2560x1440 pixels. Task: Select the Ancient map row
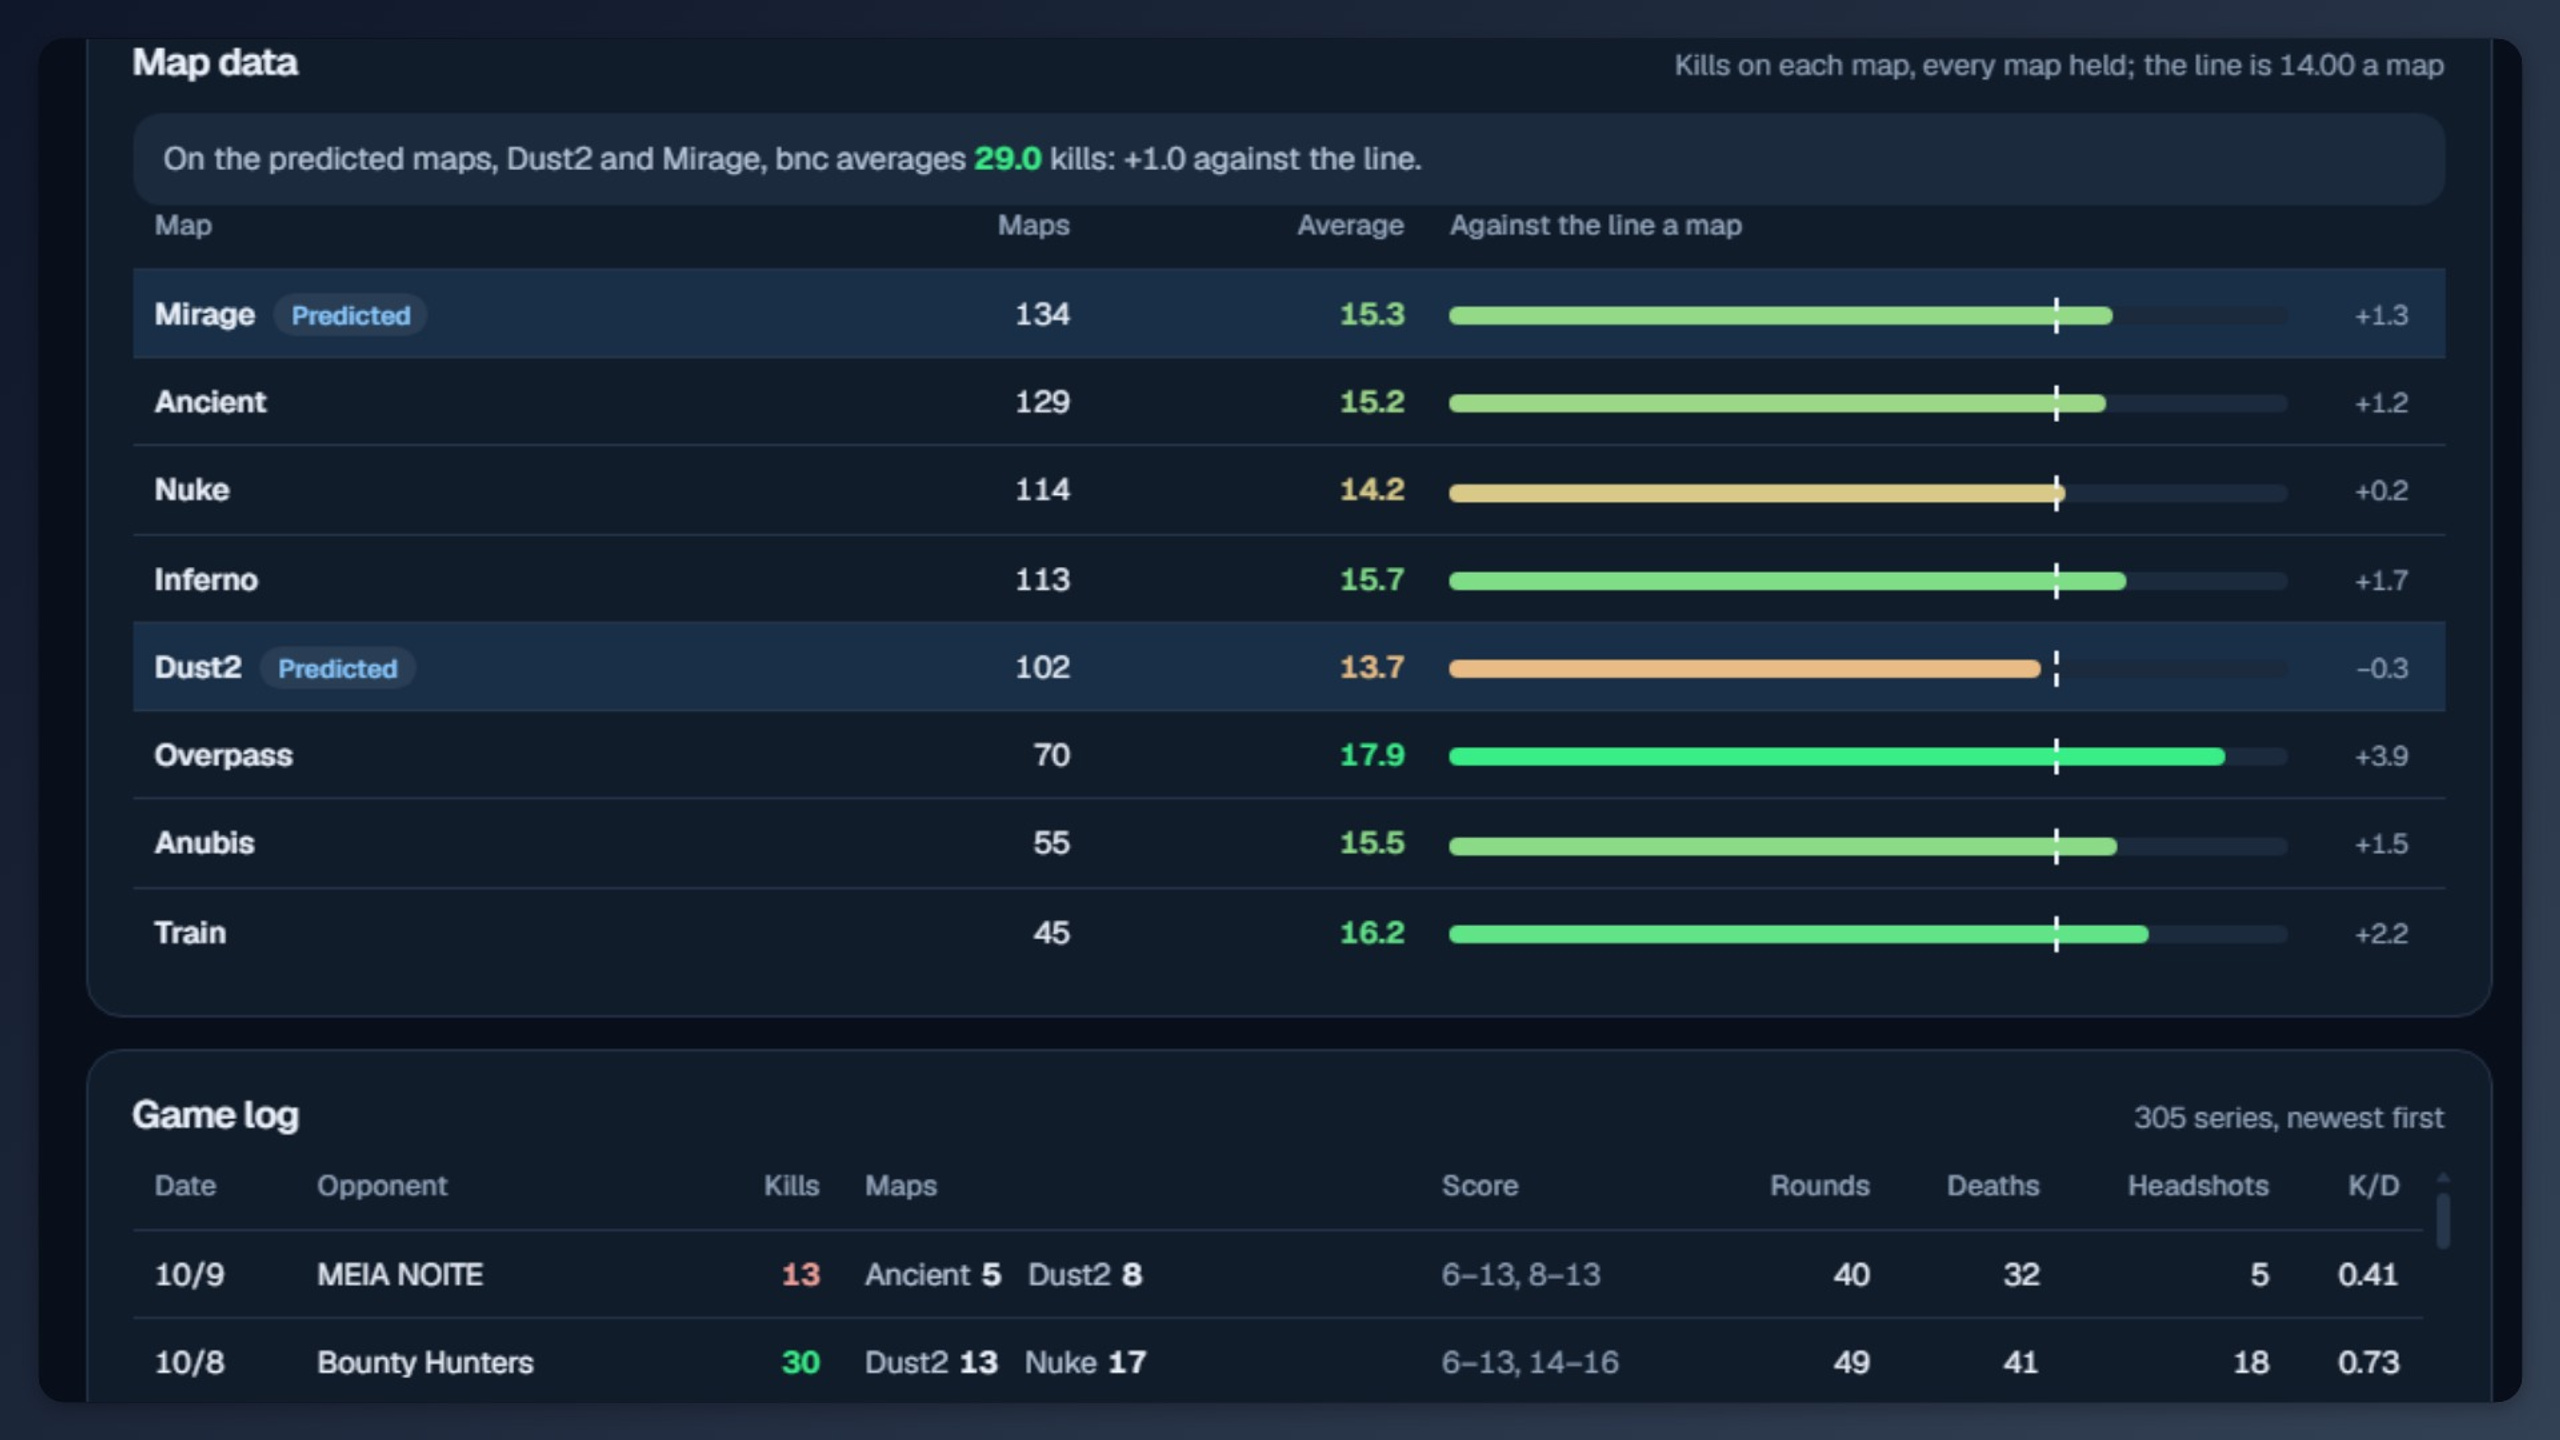[x=1289, y=402]
